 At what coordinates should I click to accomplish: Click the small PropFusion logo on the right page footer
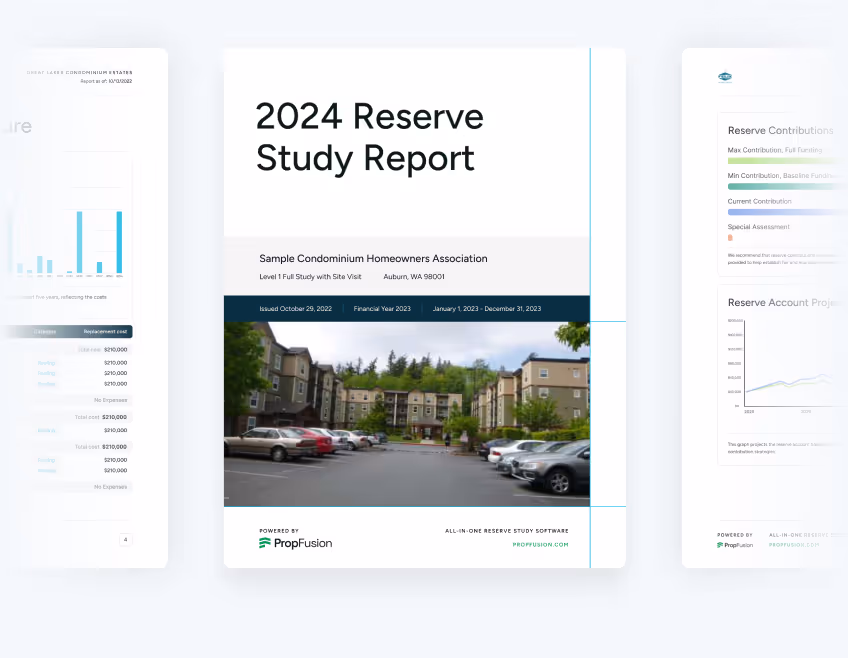(734, 545)
